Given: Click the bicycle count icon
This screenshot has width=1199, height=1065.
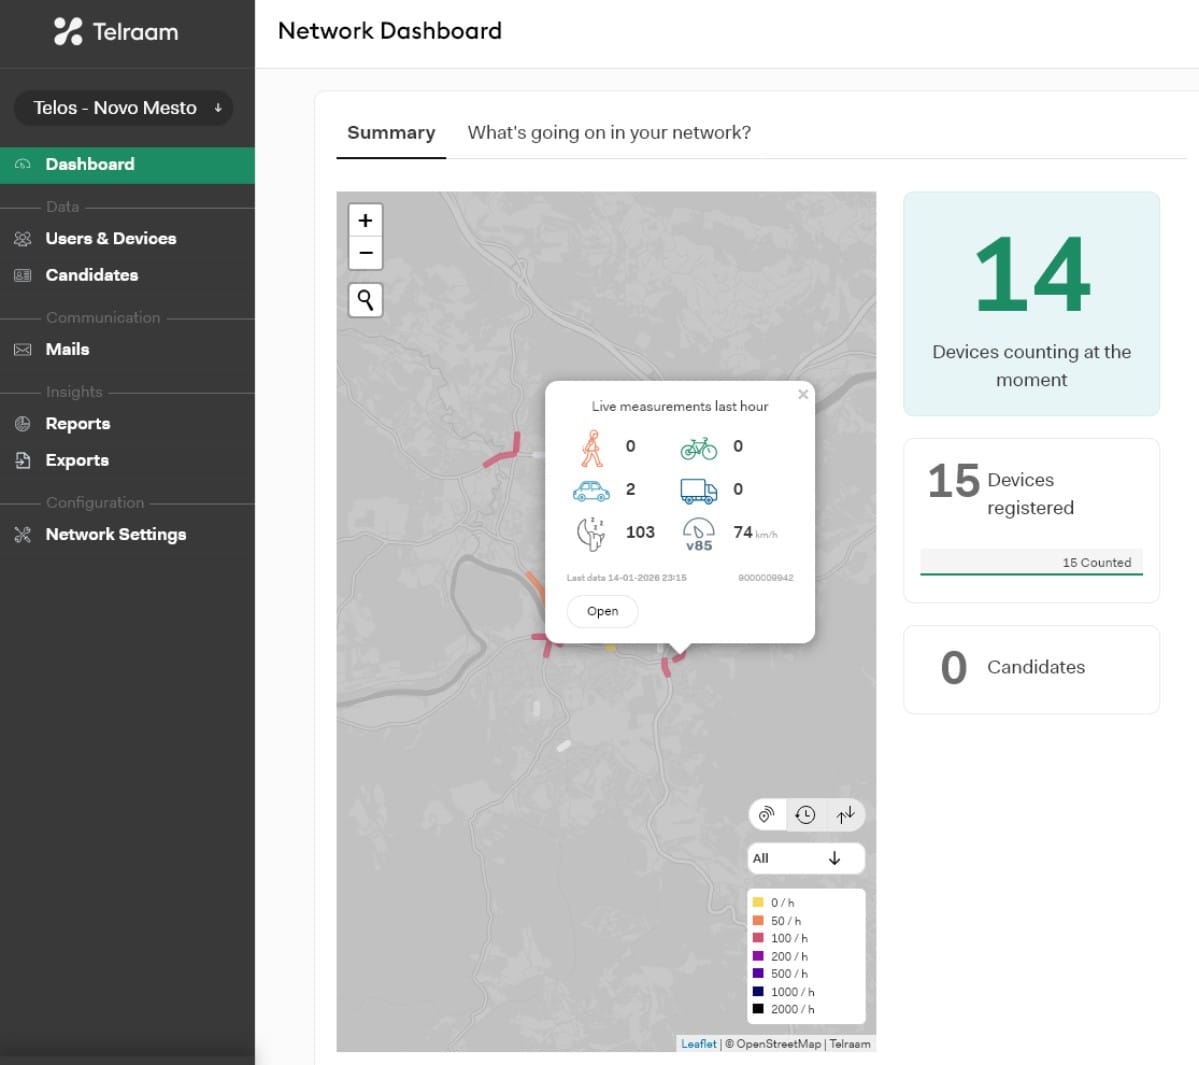Looking at the screenshot, I should point(699,447).
